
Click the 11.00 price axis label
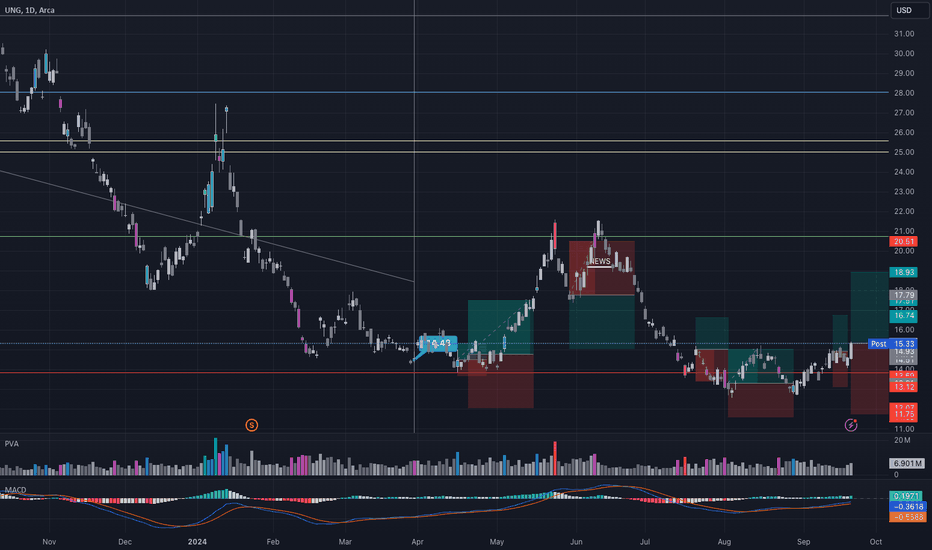click(x=904, y=429)
